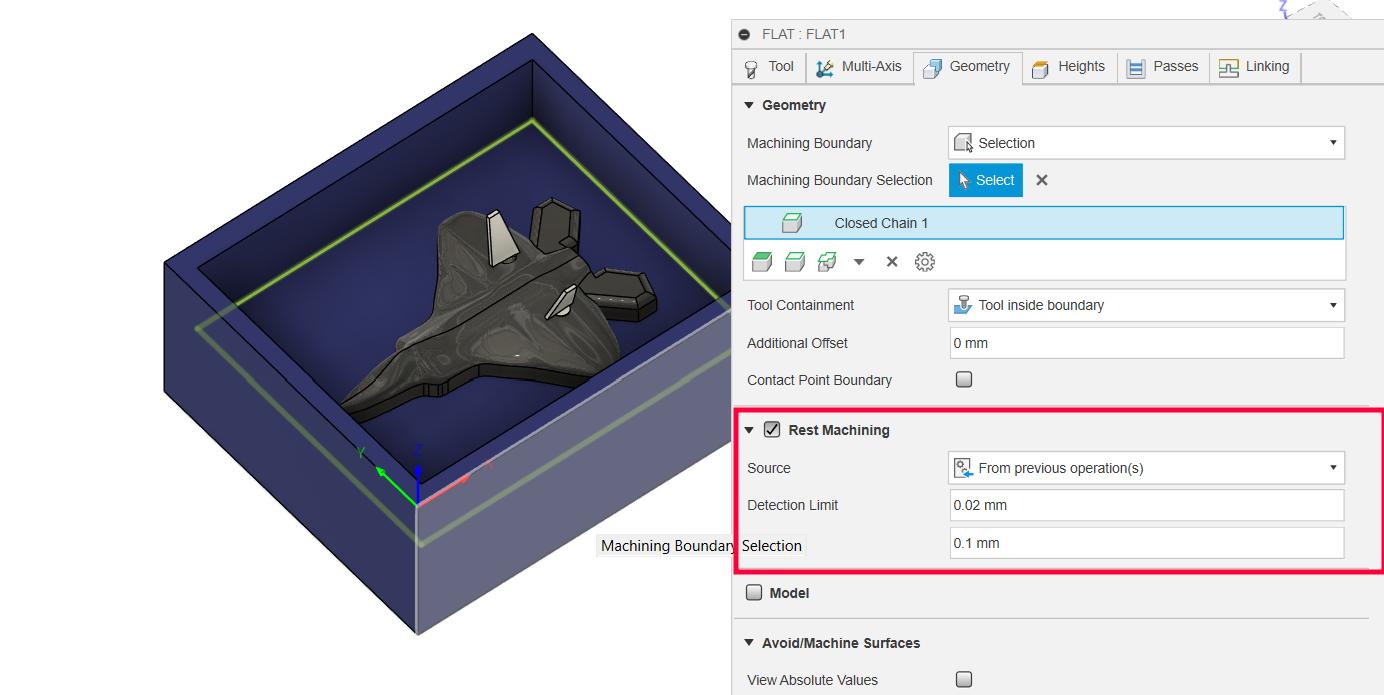
Task: Open the Tool Containment dropdown
Action: (1146, 305)
